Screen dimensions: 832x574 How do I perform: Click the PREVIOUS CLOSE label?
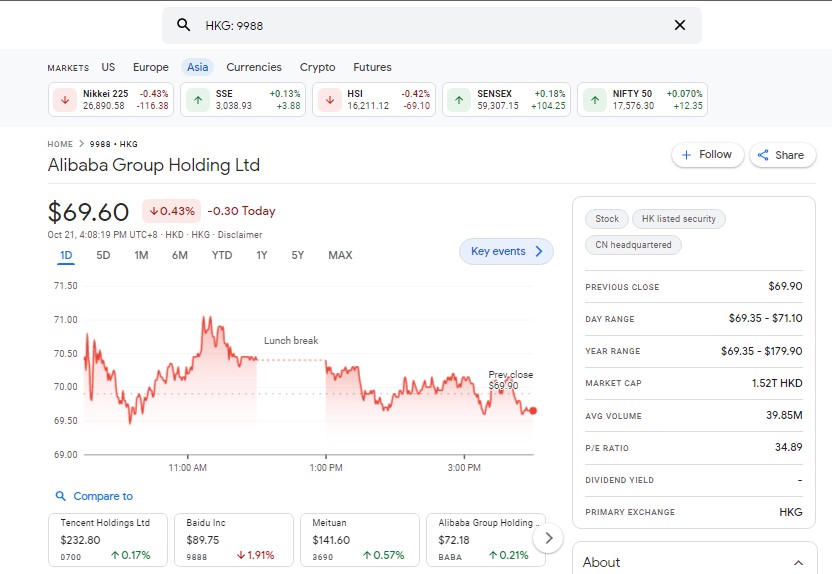point(622,287)
